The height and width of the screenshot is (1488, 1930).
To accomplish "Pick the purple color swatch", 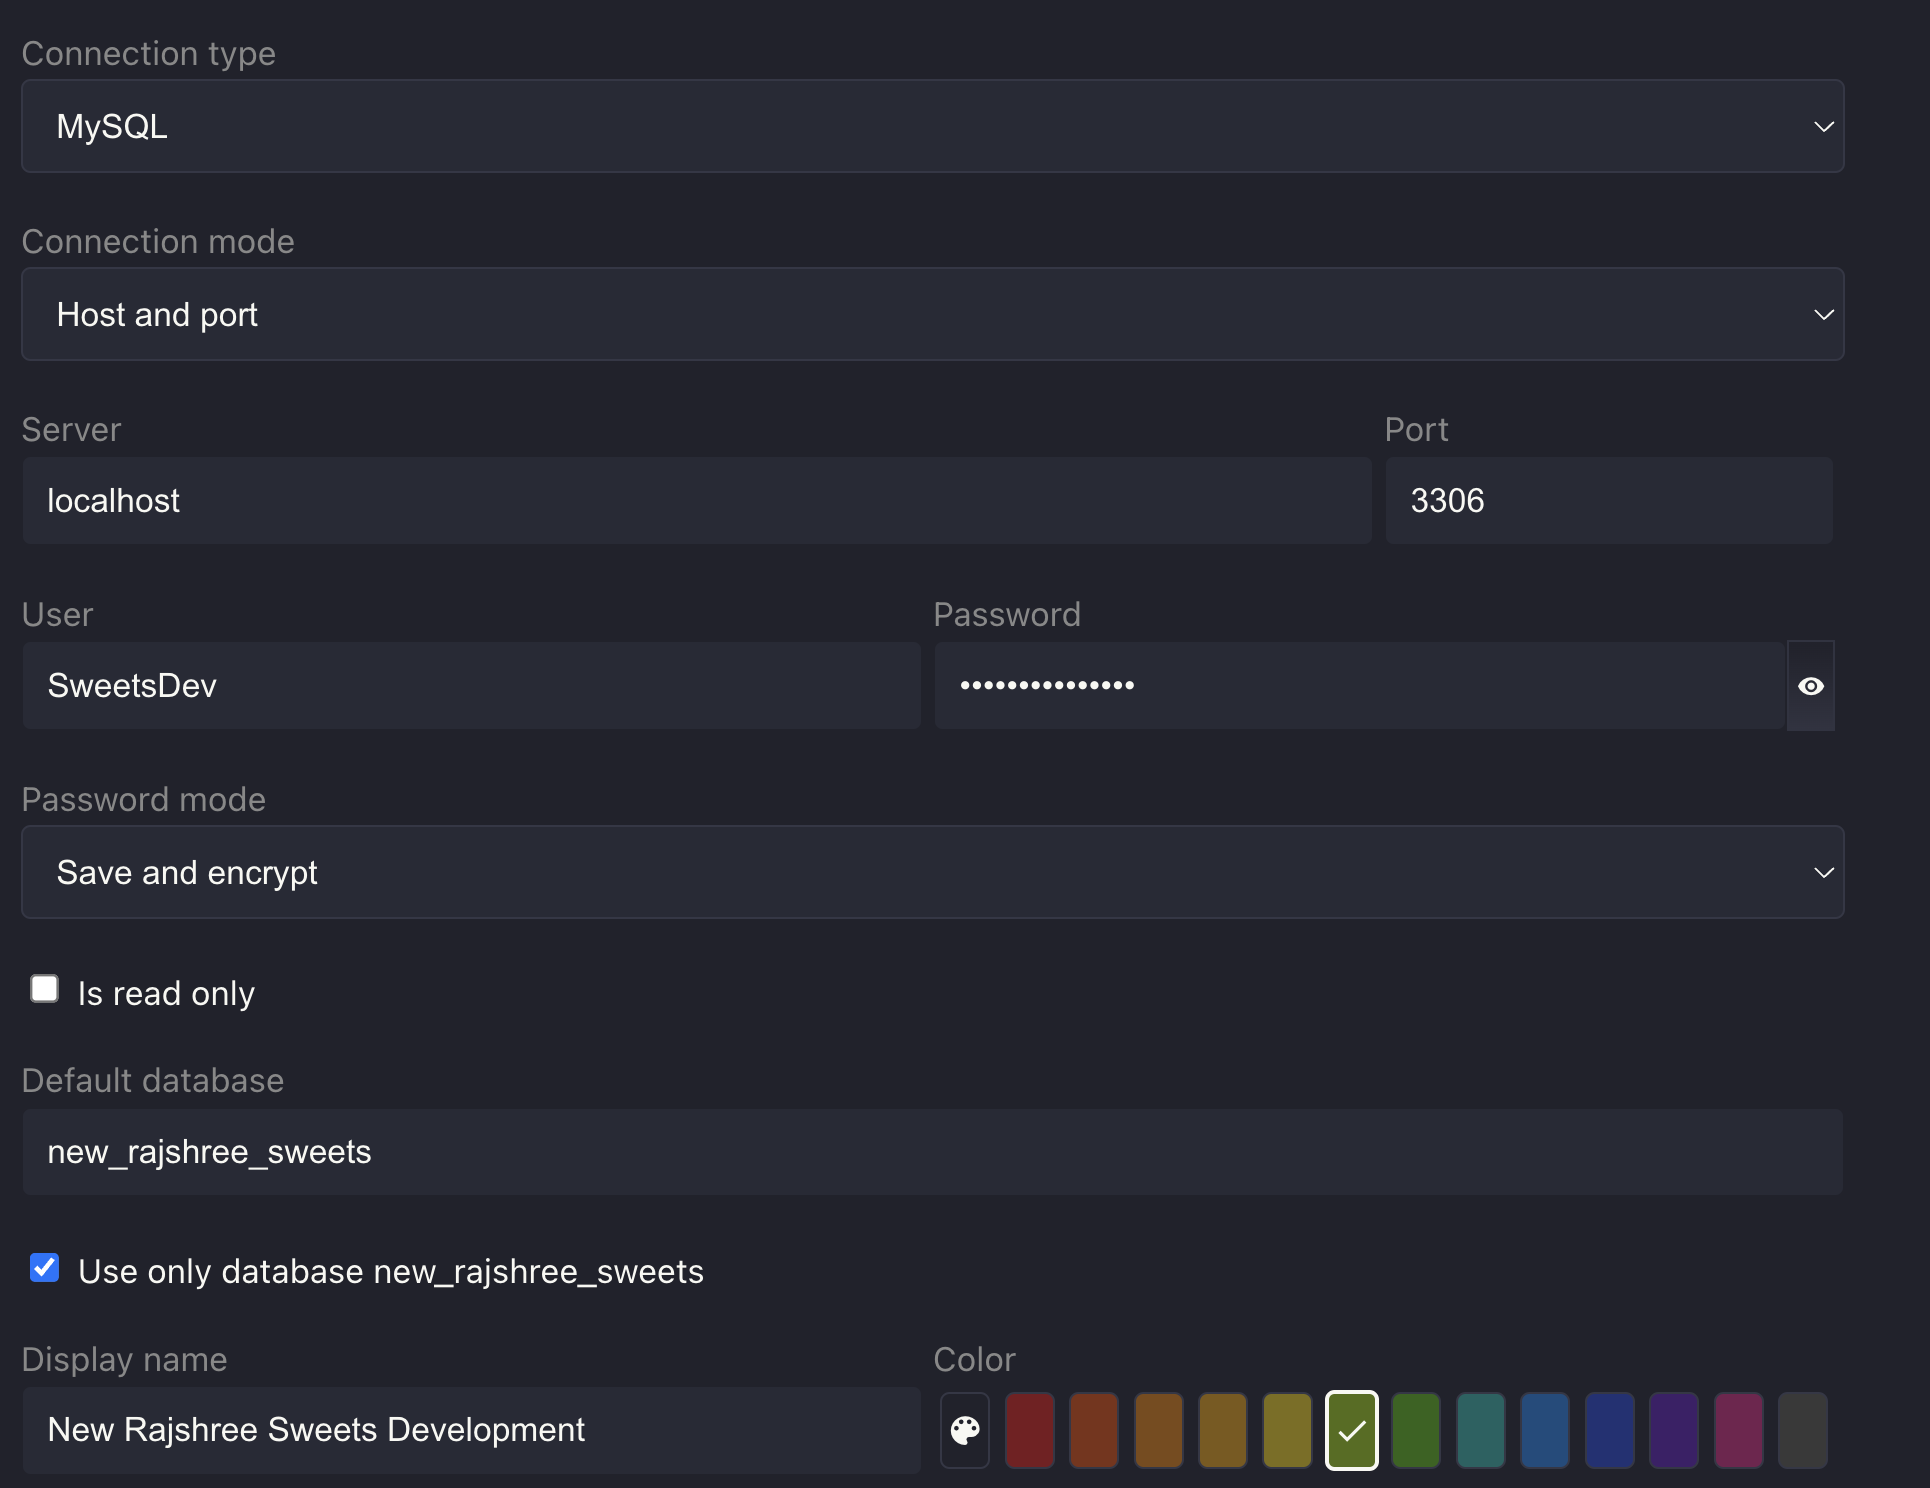I will click(1674, 1430).
